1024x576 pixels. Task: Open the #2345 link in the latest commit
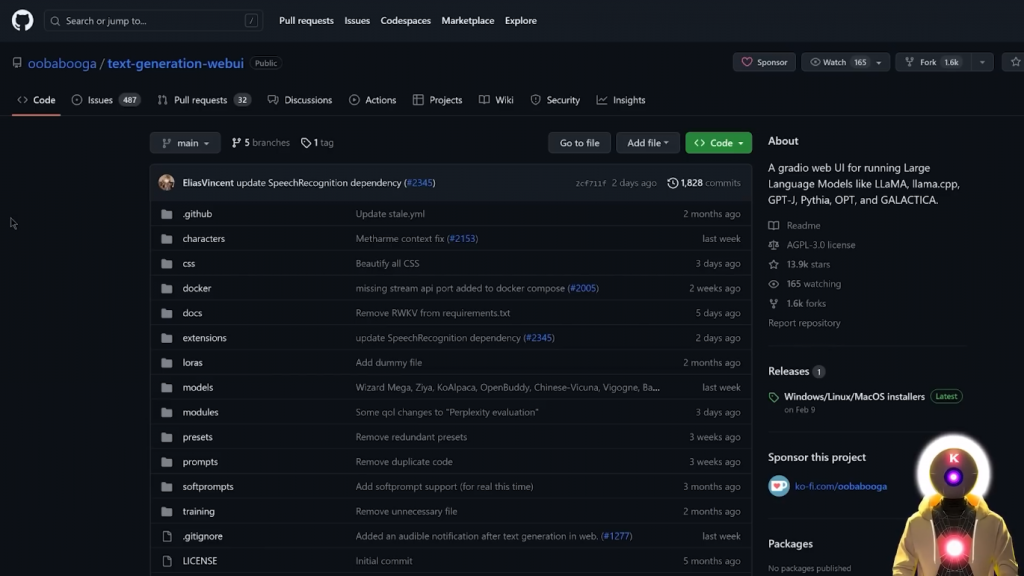(x=420, y=183)
